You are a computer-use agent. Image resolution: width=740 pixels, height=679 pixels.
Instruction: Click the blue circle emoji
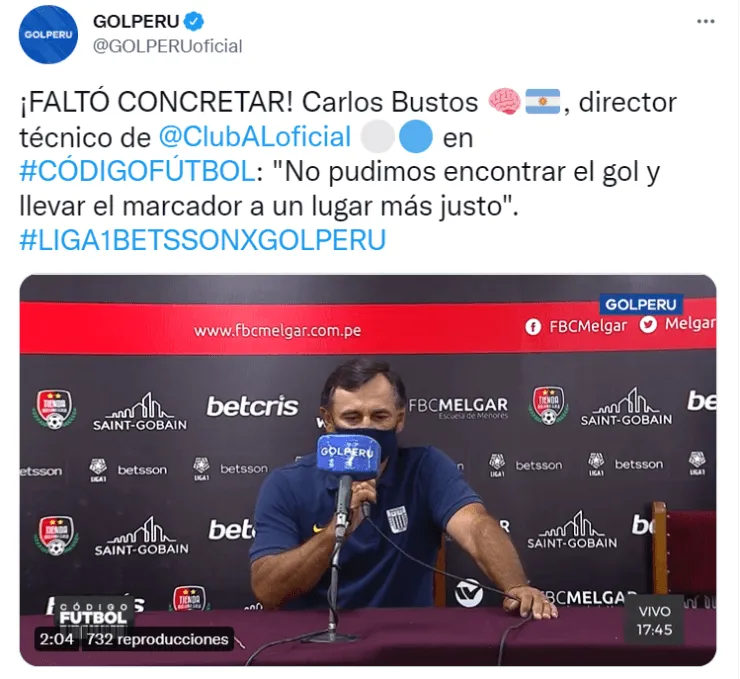pos(416,137)
